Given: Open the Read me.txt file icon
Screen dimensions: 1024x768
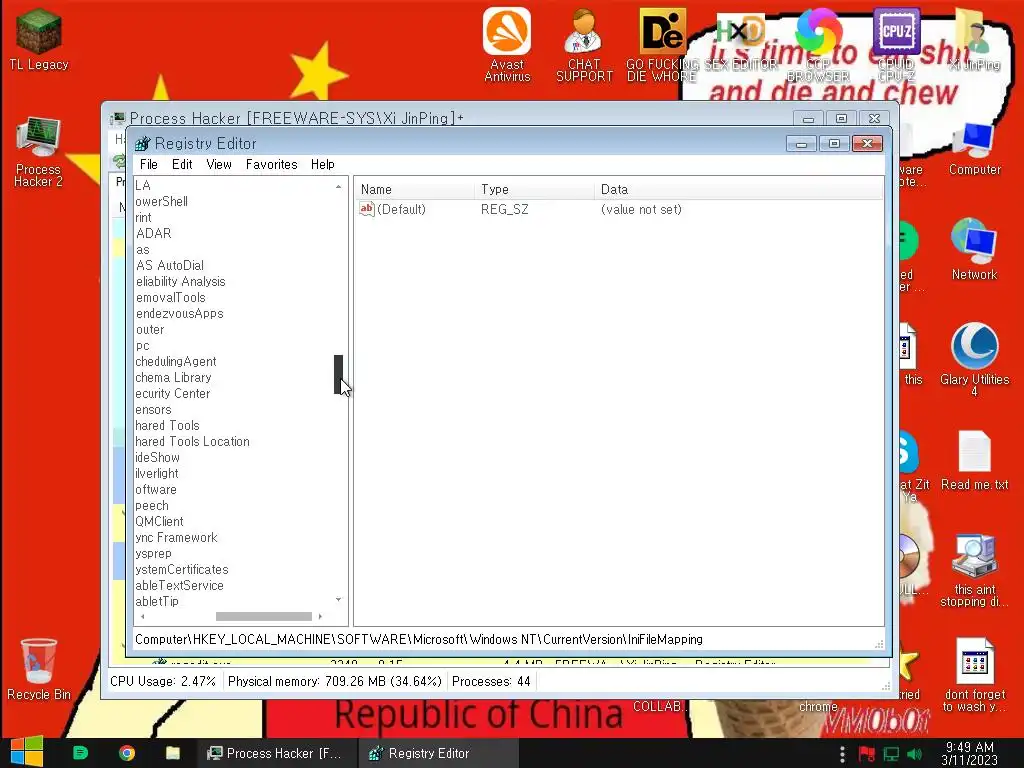Looking at the screenshot, I should 974,460.
